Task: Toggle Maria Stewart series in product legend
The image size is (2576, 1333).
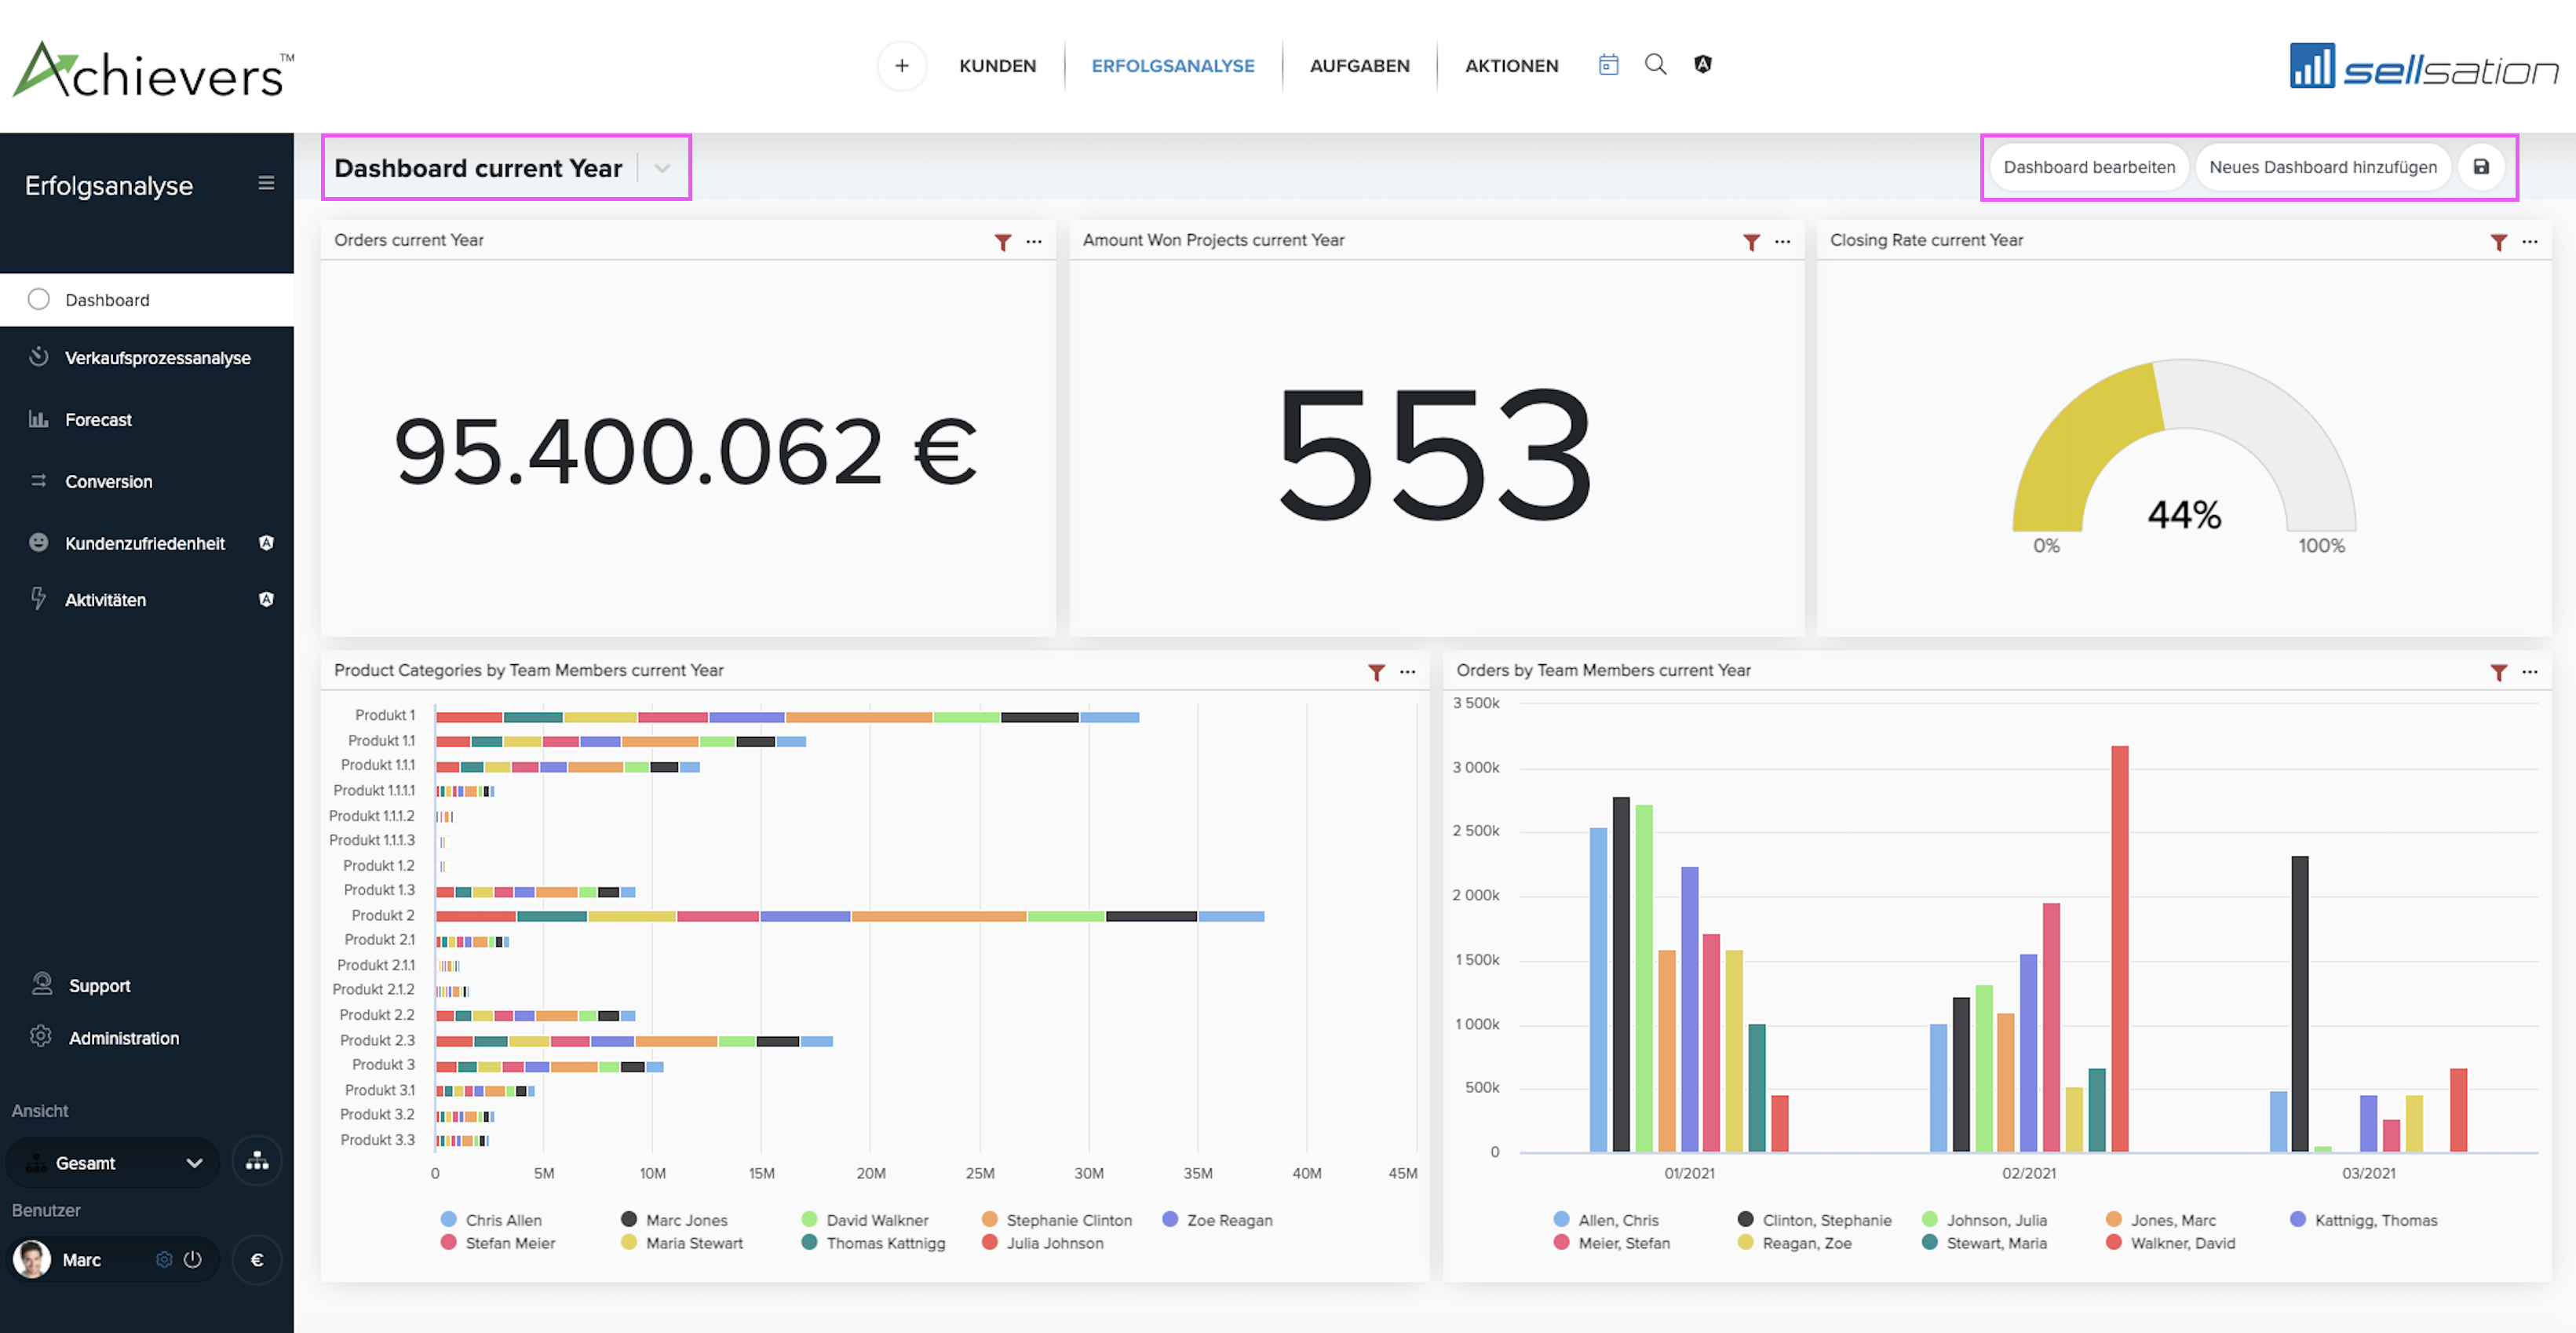Action: 682,1243
